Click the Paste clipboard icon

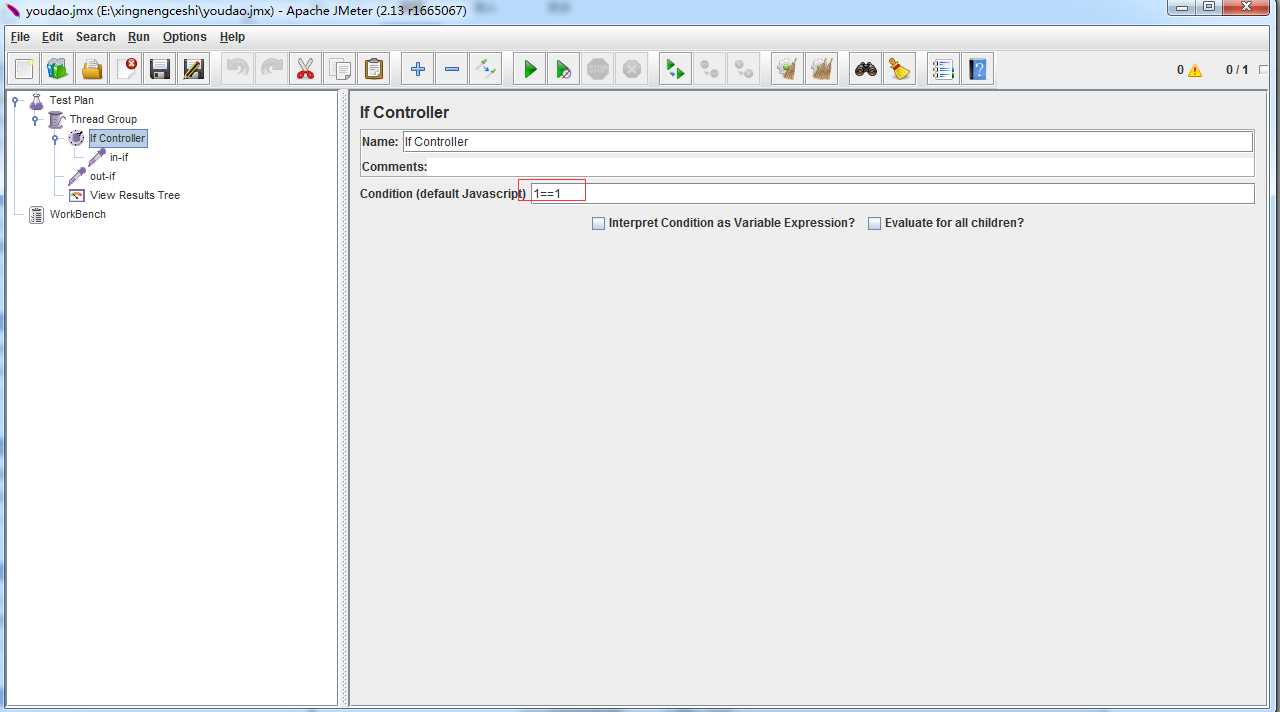tap(374, 69)
